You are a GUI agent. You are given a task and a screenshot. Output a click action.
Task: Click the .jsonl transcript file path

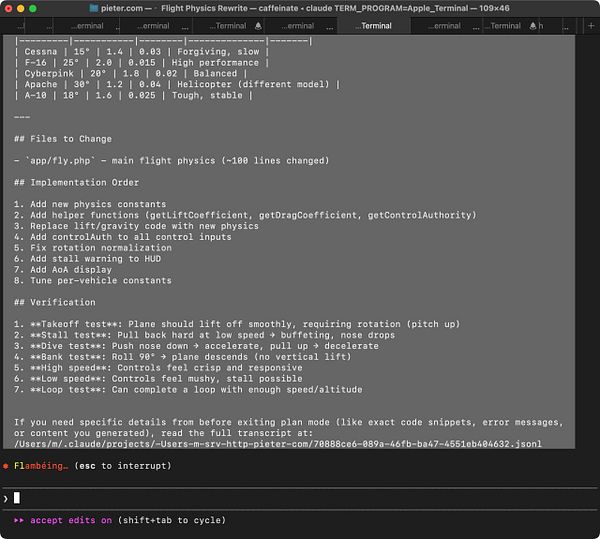[278, 444]
